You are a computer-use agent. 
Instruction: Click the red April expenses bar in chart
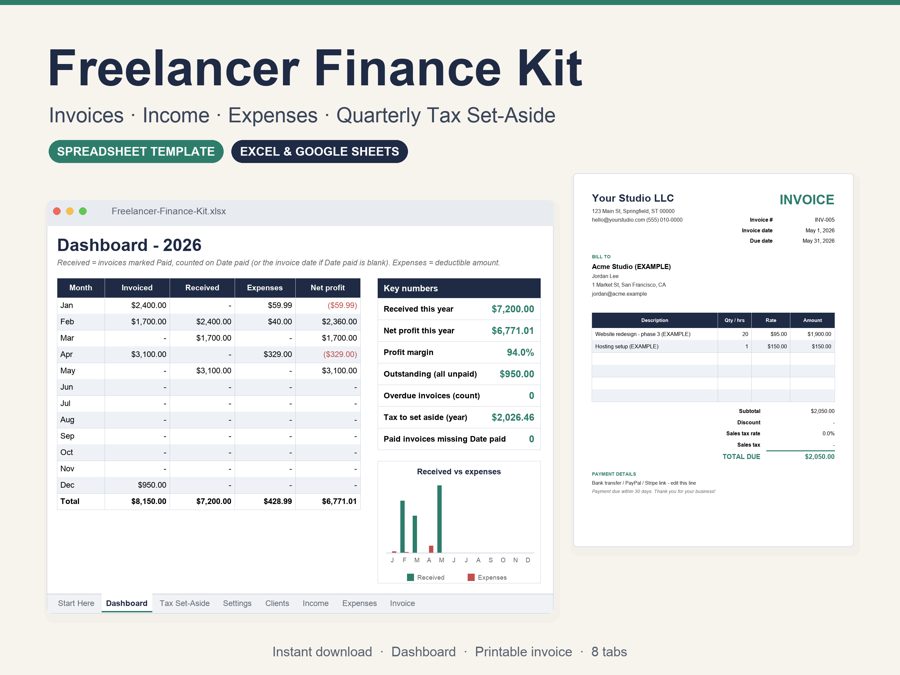(431, 549)
